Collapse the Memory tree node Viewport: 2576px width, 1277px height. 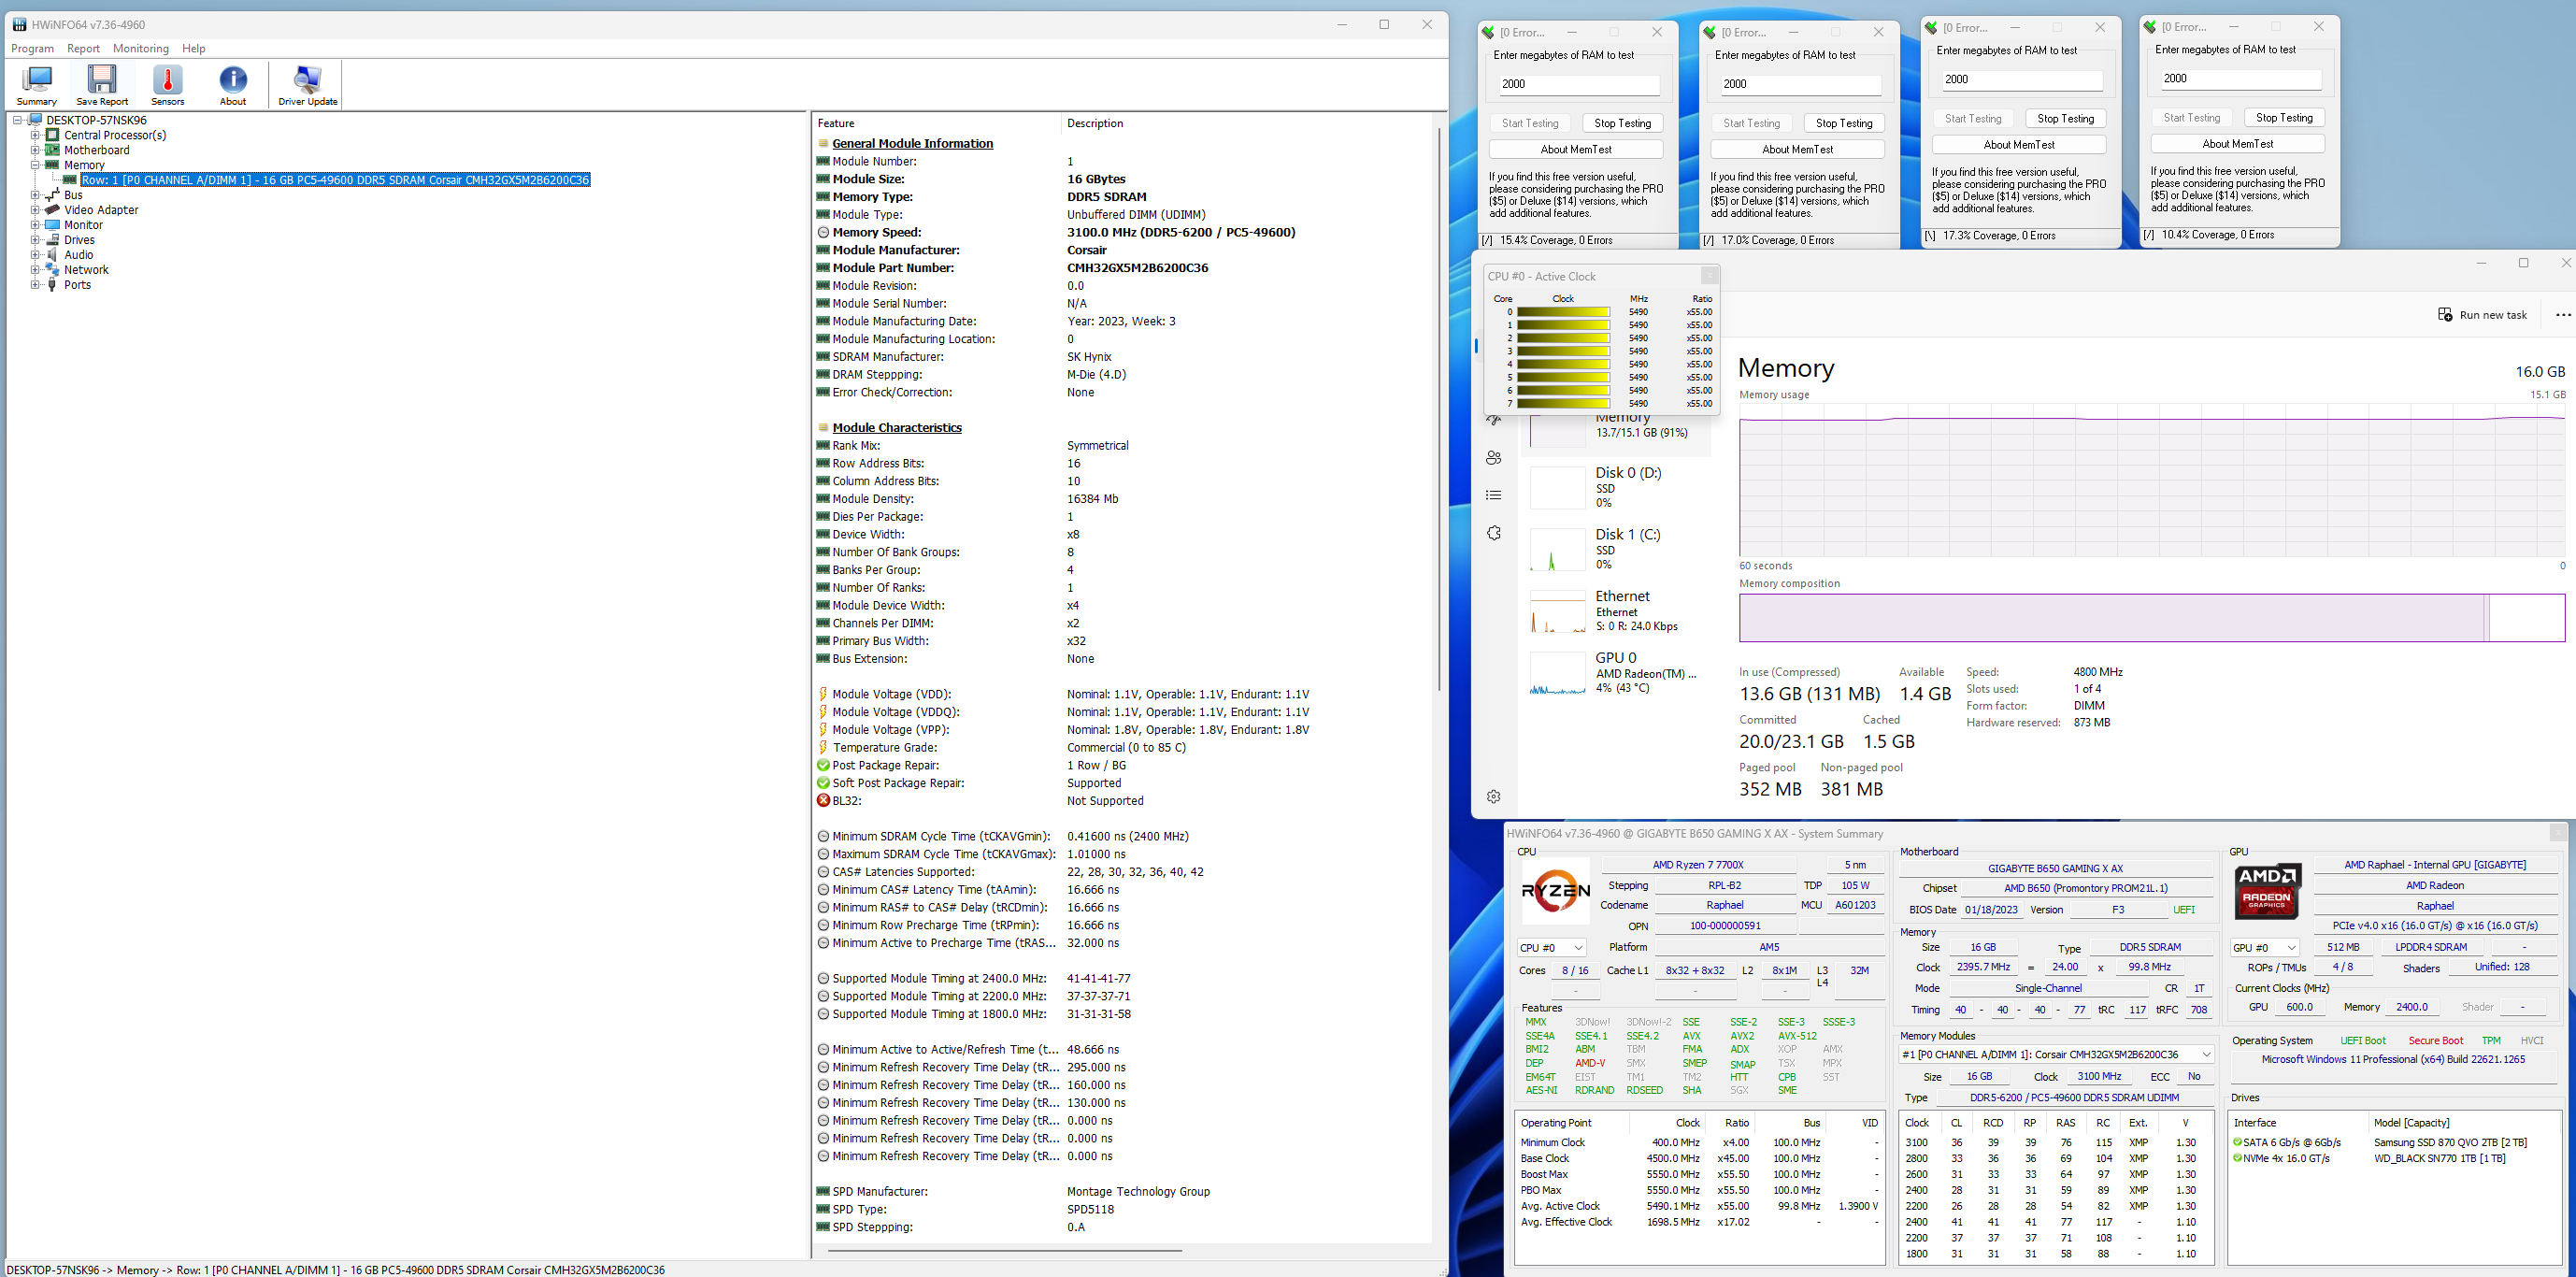[35, 165]
